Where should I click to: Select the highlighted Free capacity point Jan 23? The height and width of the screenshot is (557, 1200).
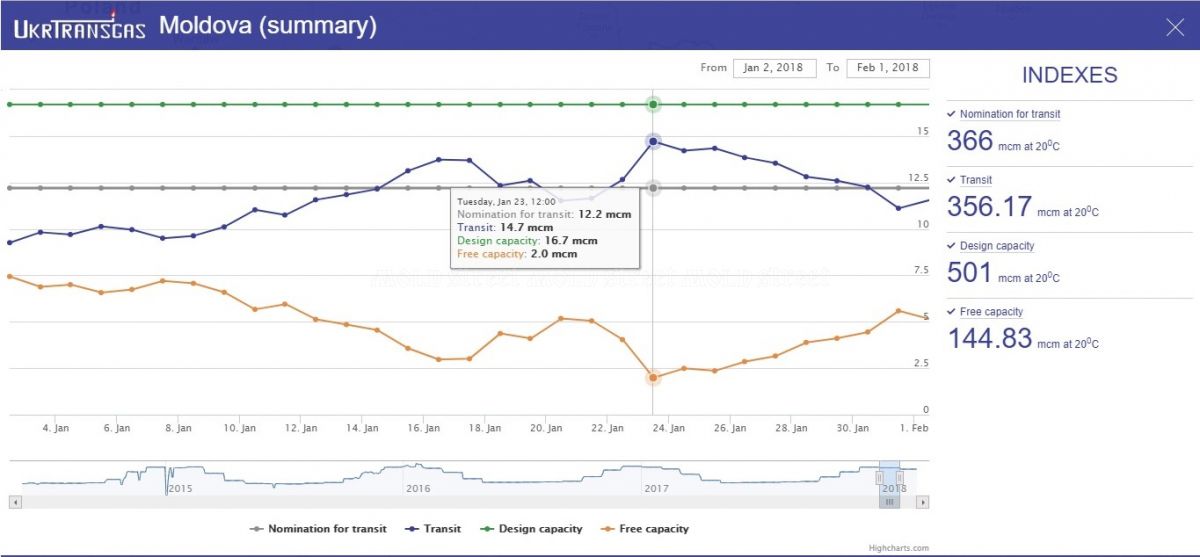653,378
